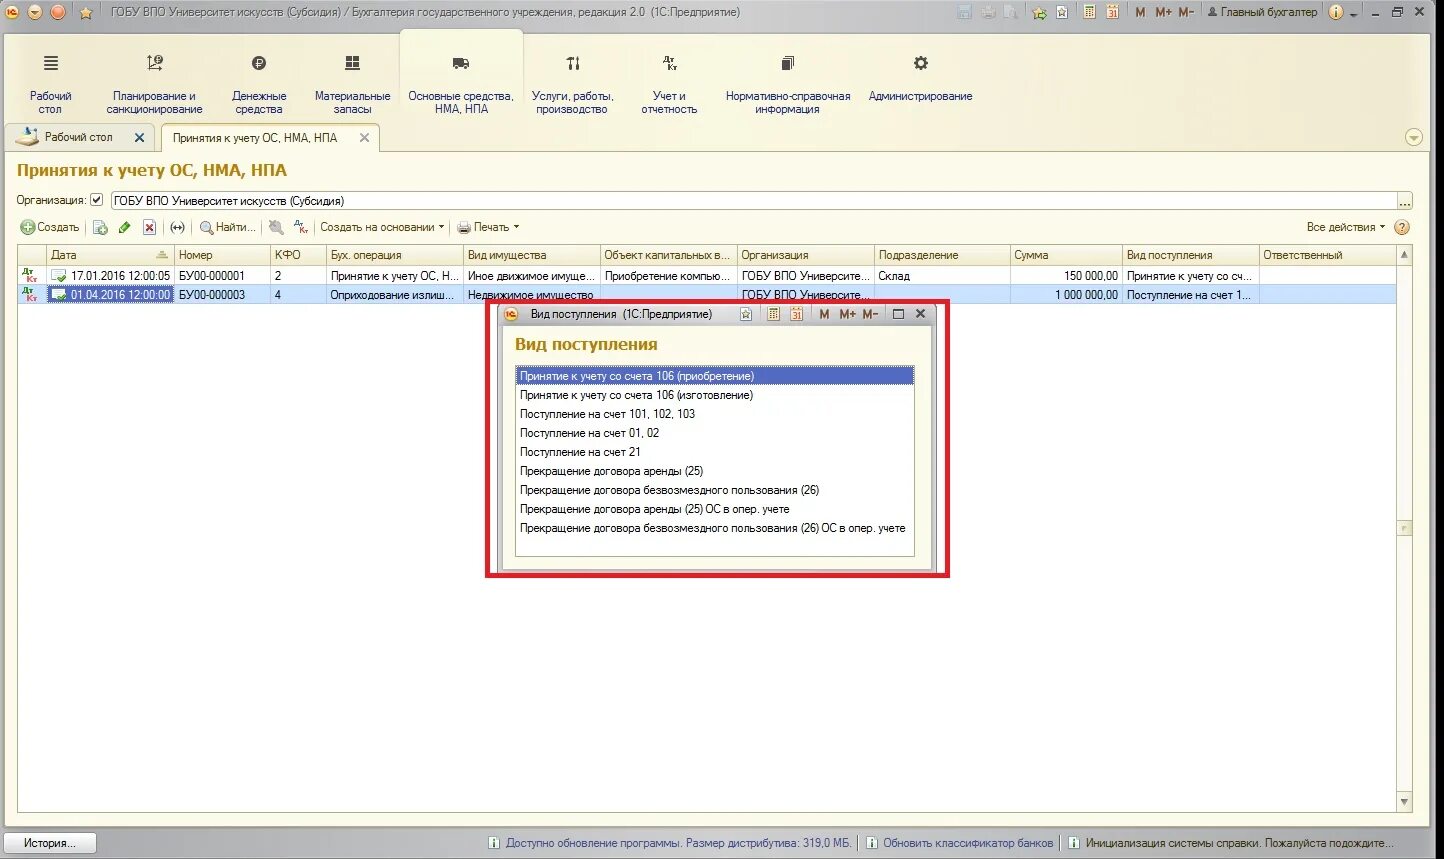Open the Денежные средства section
This screenshot has height=859, width=1444.
(259, 84)
